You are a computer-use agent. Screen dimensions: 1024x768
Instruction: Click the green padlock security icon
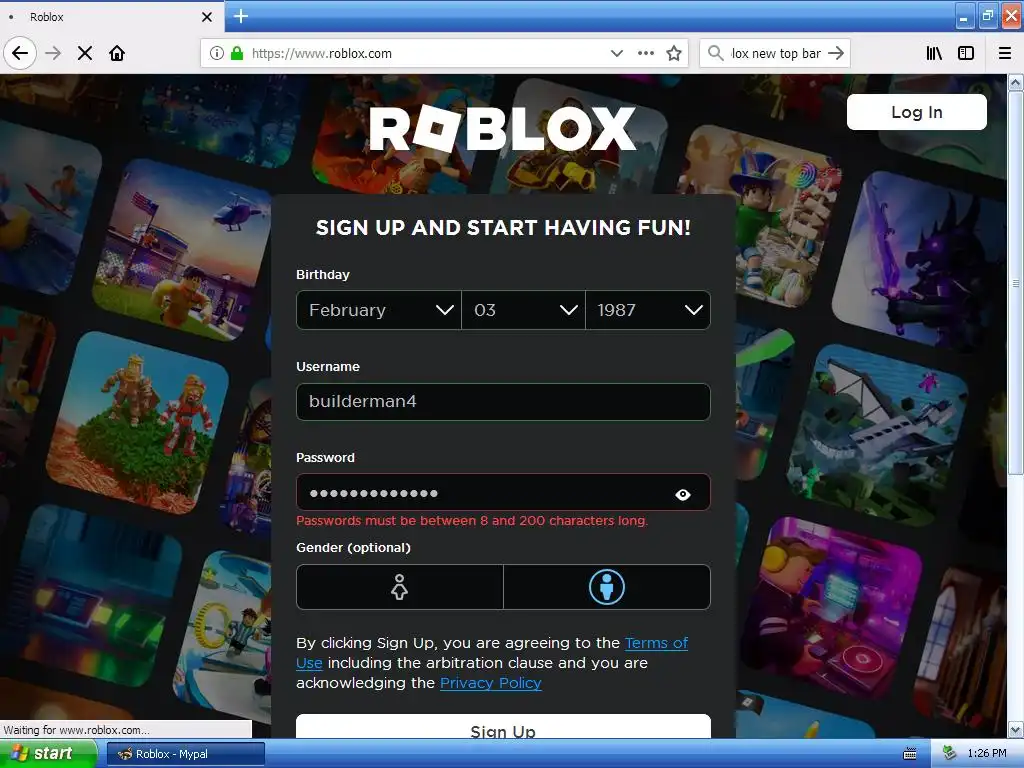tap(236, 53)
